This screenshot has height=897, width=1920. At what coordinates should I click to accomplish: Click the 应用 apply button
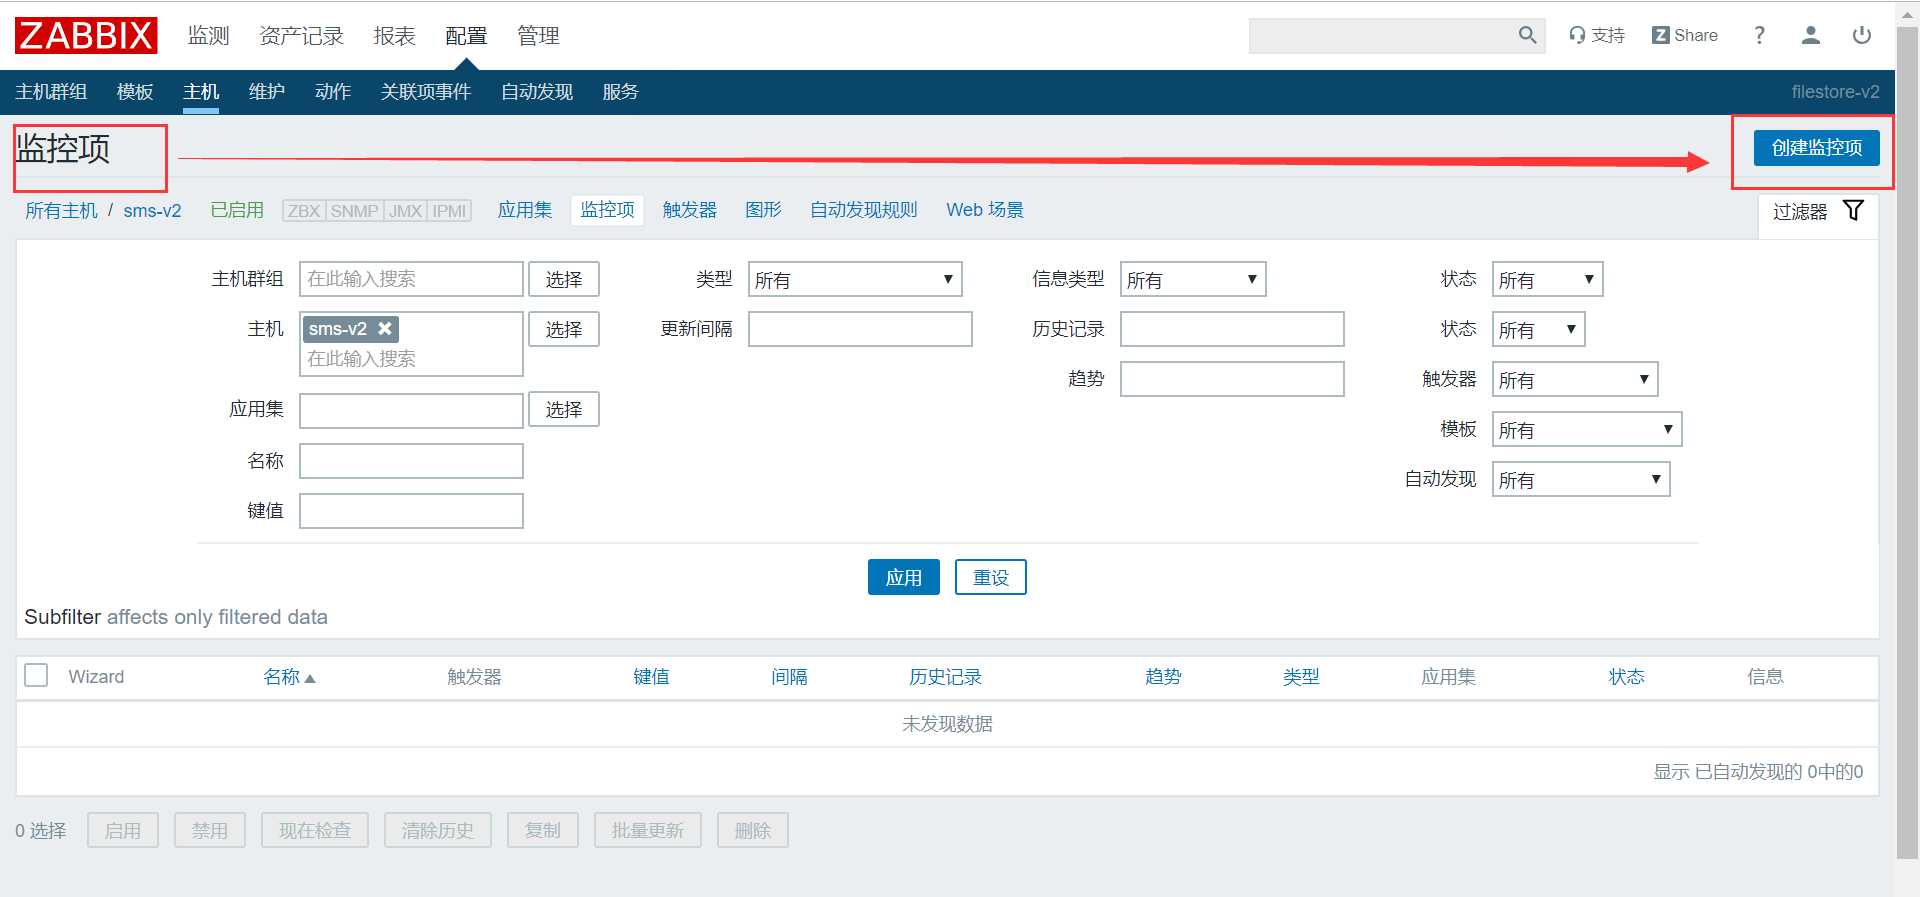pyautogui.click(x=904, y=577)
